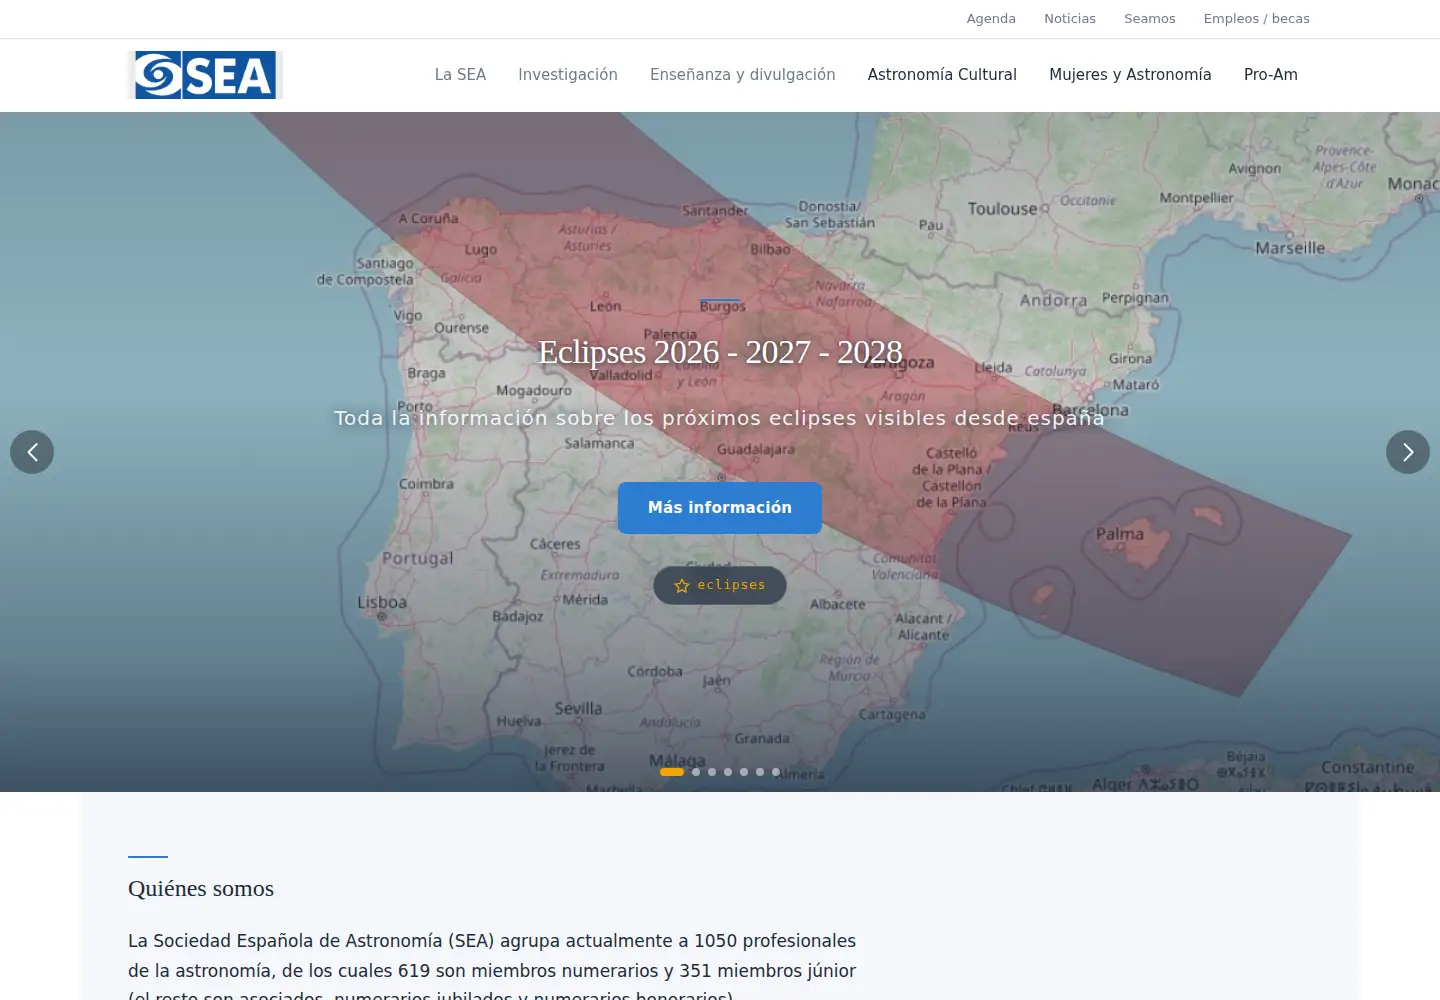The height and width of the screenshot is (1000, 1440).
Task: Open the Investigación menu
Action: [568, 75]
